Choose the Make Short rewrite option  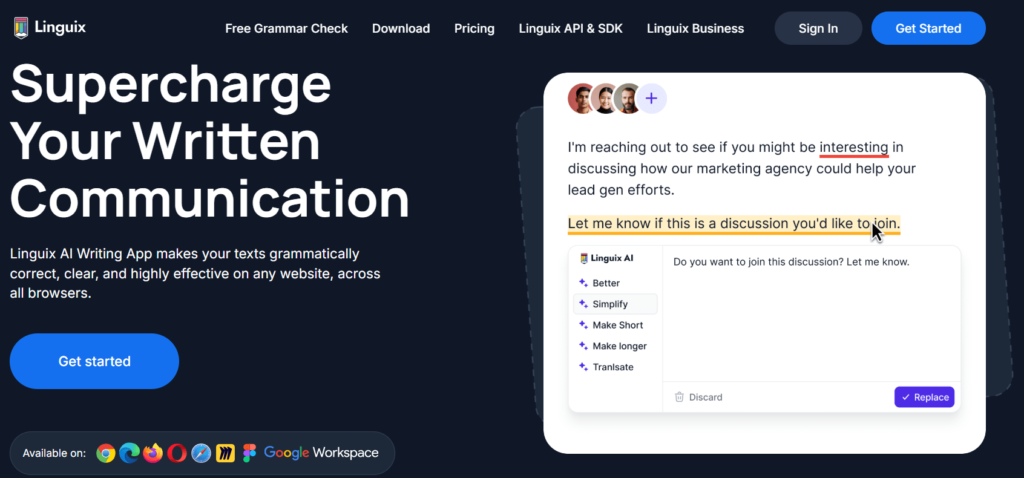coord(616,325)
